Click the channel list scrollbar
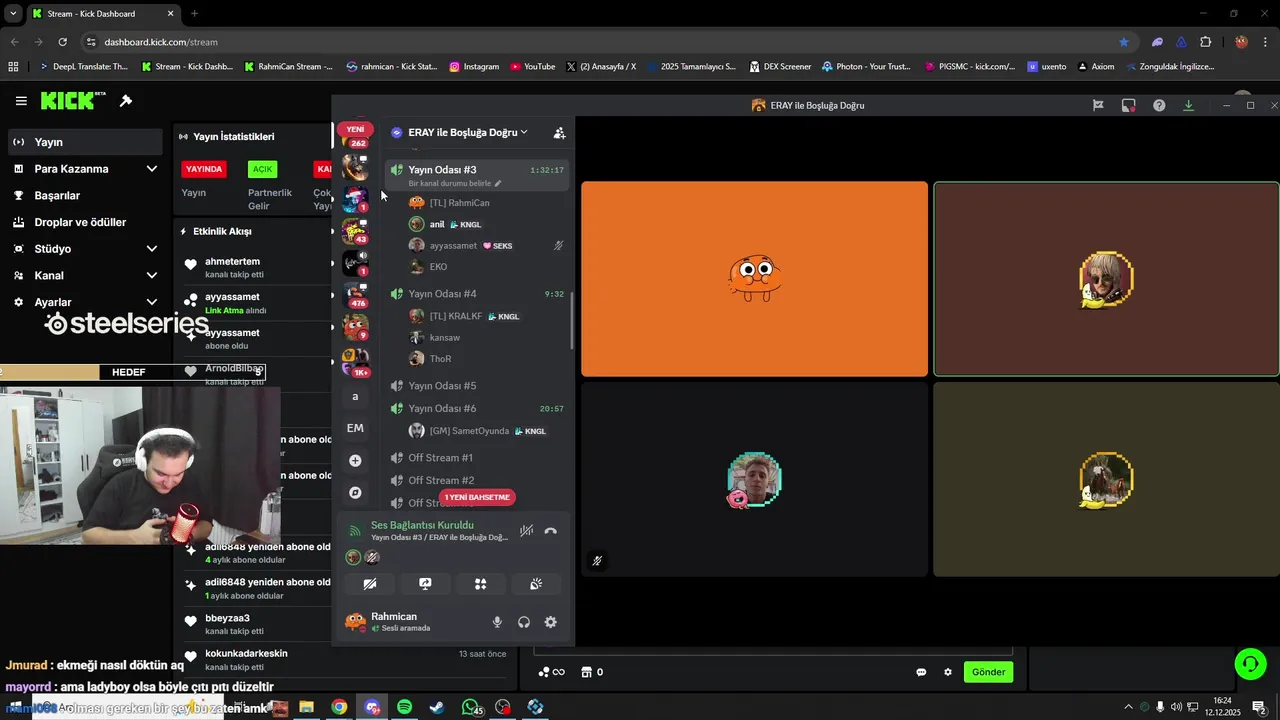The width and height of the screenshot is (1280, 720). pyautogui.click(x=572, y=320)
